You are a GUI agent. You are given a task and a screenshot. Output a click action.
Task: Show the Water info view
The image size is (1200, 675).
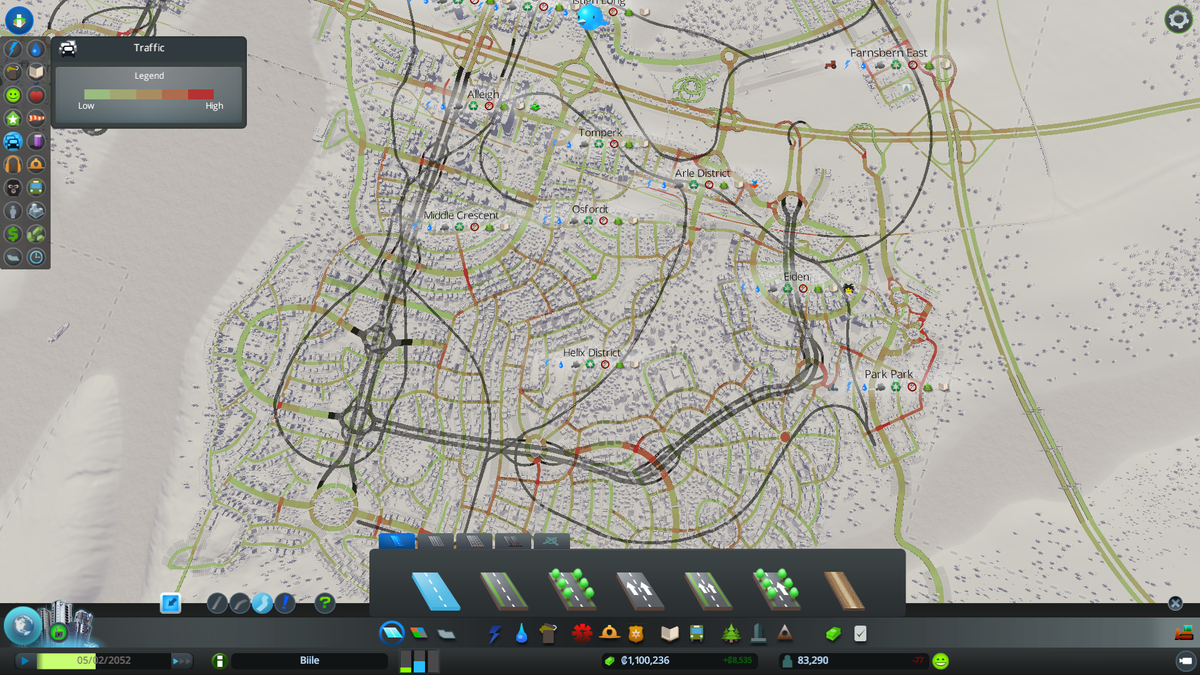36,49
